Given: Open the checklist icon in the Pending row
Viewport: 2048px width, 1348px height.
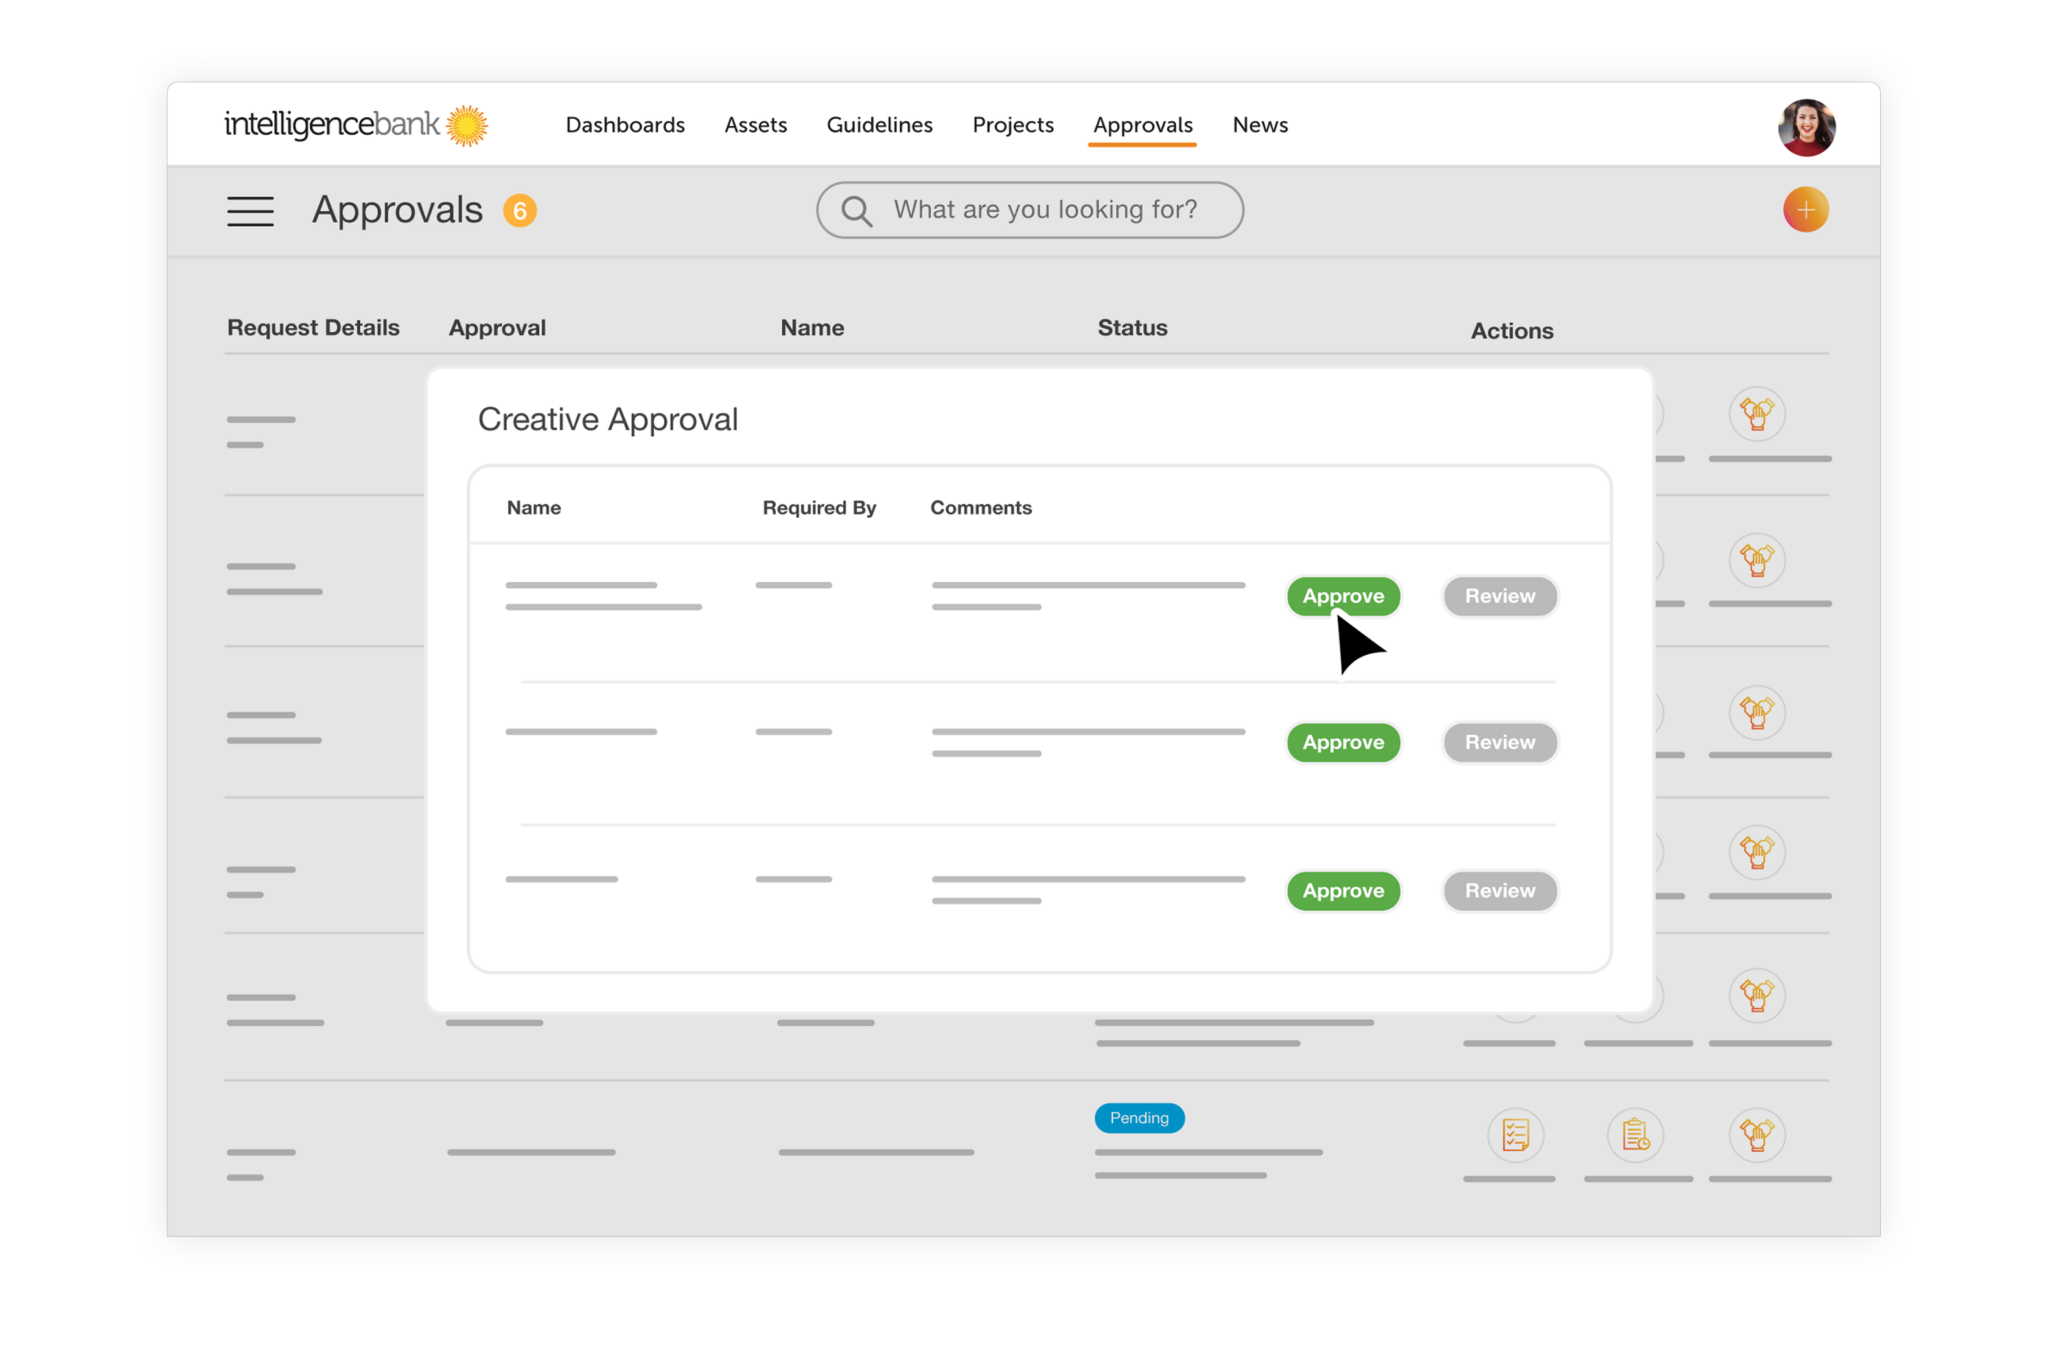Looking at the screenshot, I should point(1515,1135).
